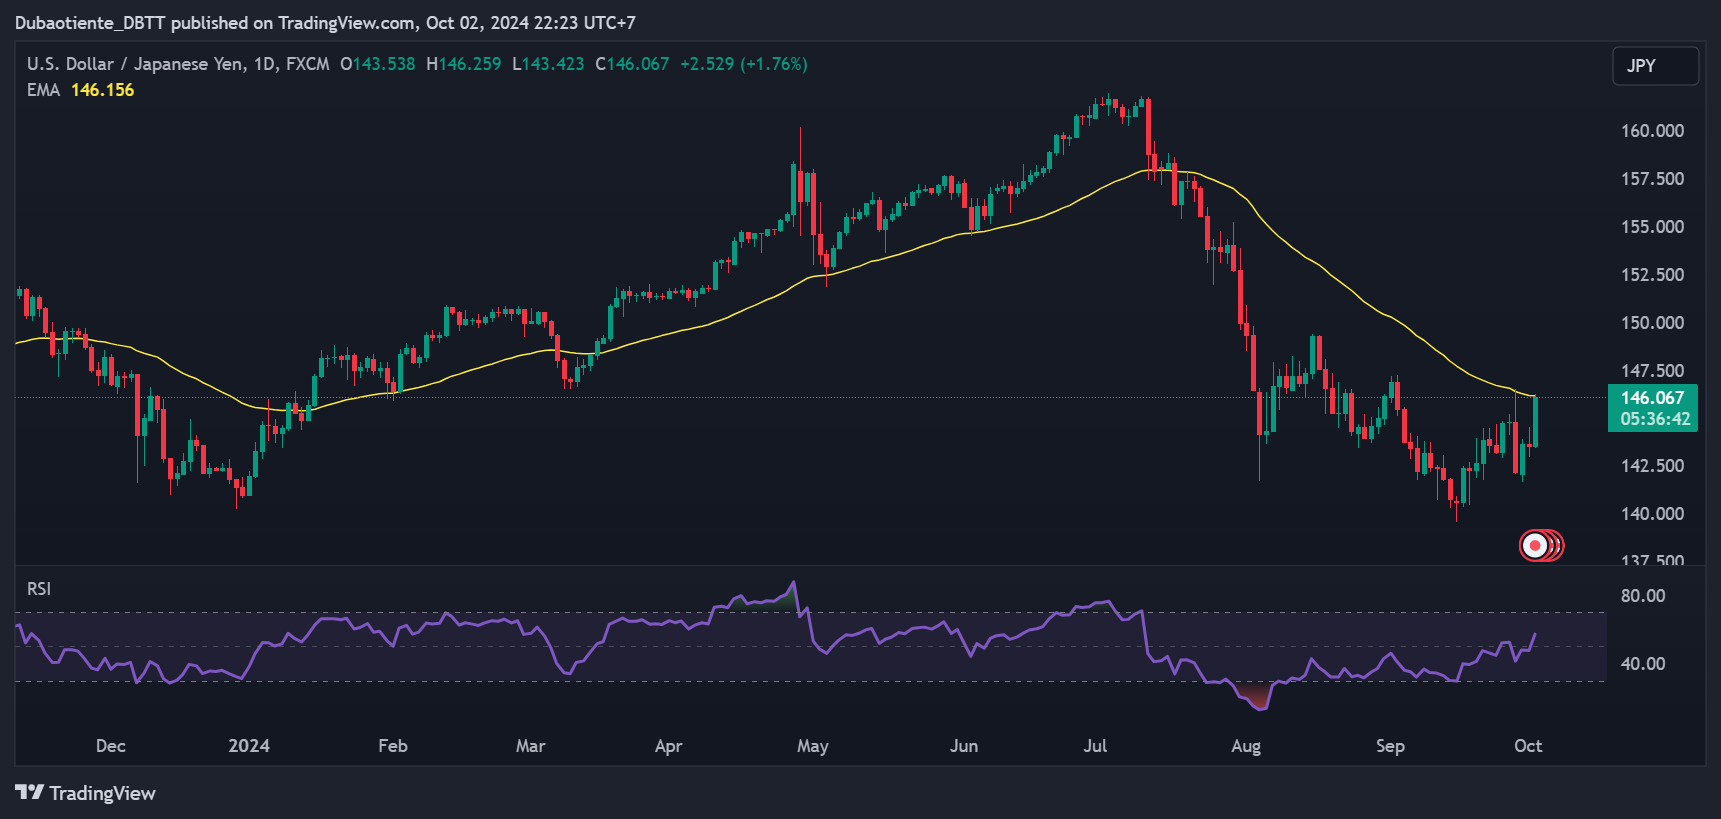Click the EMA indicator label
Screen dimensions: 1721x819
[43, 90]
